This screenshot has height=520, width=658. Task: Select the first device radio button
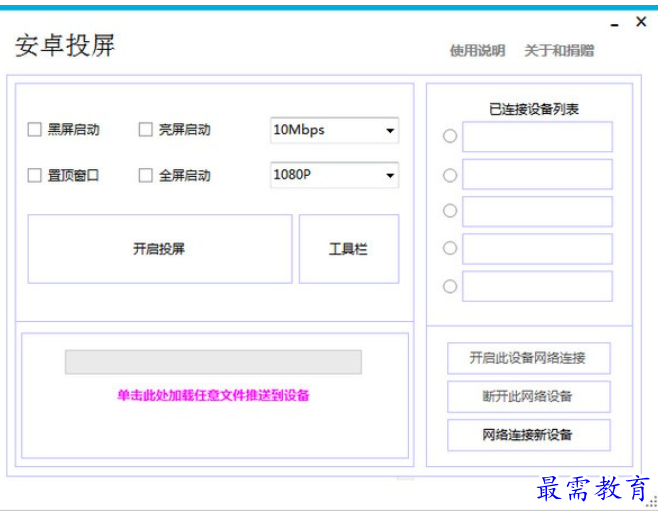pos(450,136)
